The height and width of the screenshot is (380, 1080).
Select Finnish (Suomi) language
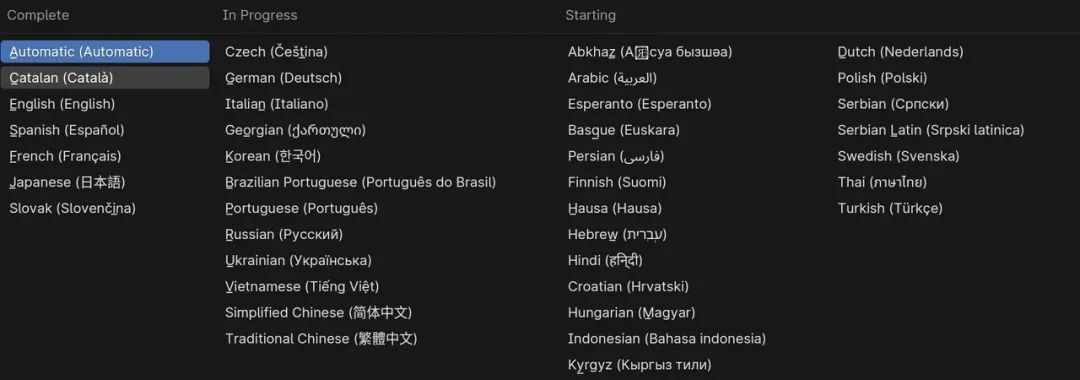pos(616,182)
